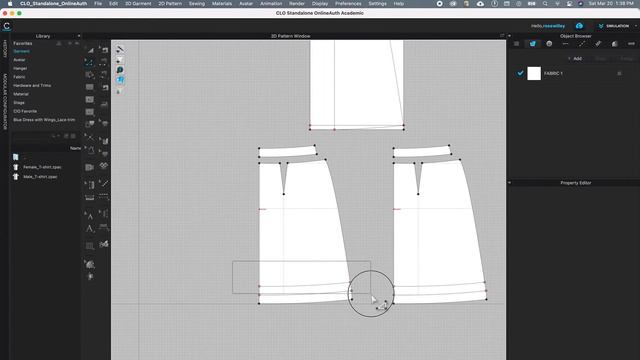This screenshot has width=640, height=360.
Task: Toggle the FABRIC 1 checkmark
Action: click(x=520, y=73)
